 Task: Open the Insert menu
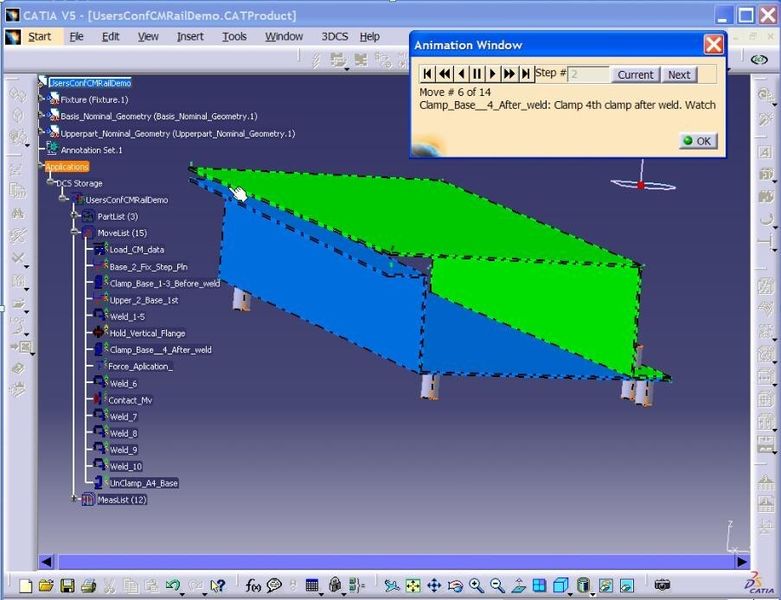click(x=190, y=36)
